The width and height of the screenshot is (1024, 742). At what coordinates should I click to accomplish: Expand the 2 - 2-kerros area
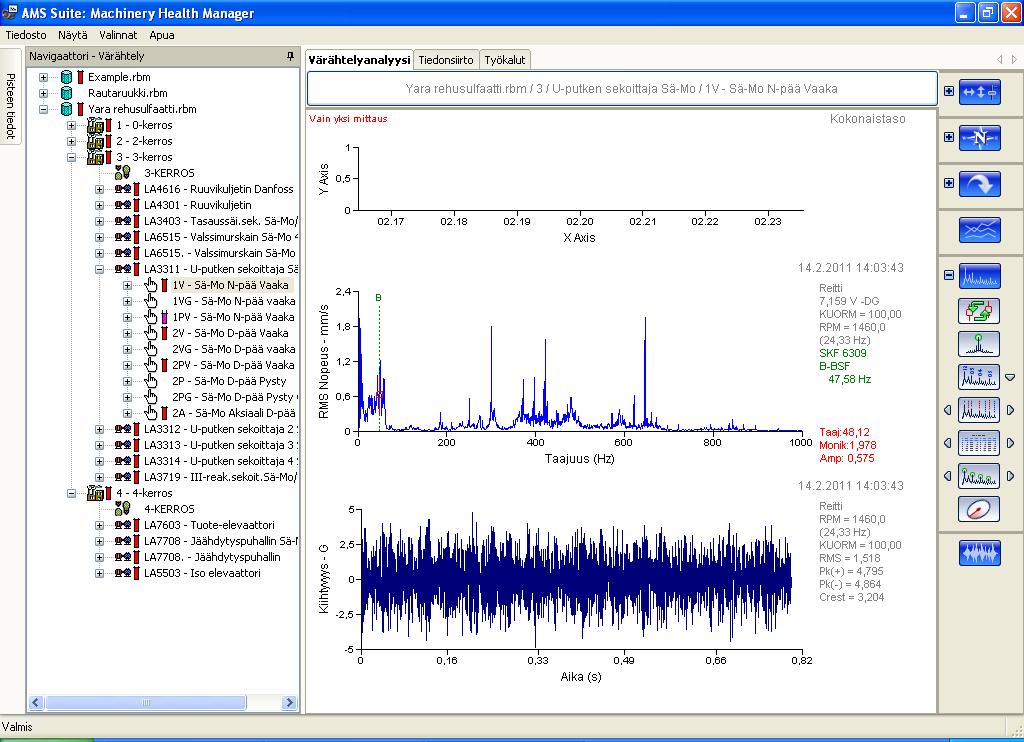pyautogui.click(x=71, y=141)
